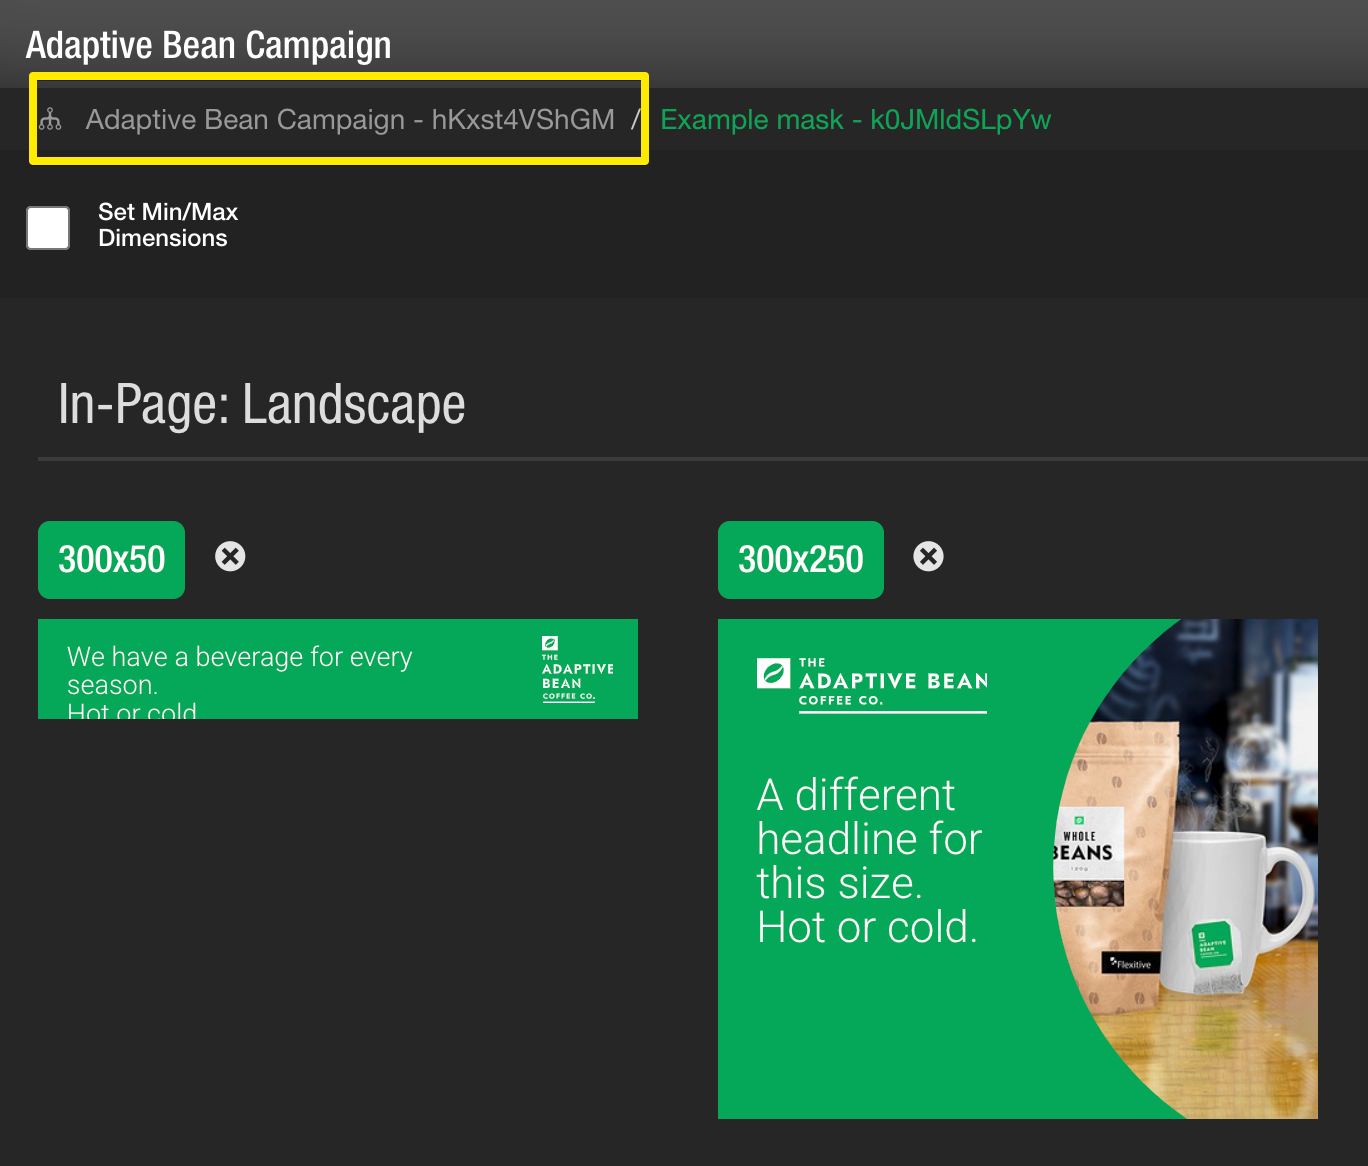This screenshot has width=1368, height=1166.
Task: Click the campaign hierarchy tree icon
Action: pyautogui.click(x=50, y=120)
